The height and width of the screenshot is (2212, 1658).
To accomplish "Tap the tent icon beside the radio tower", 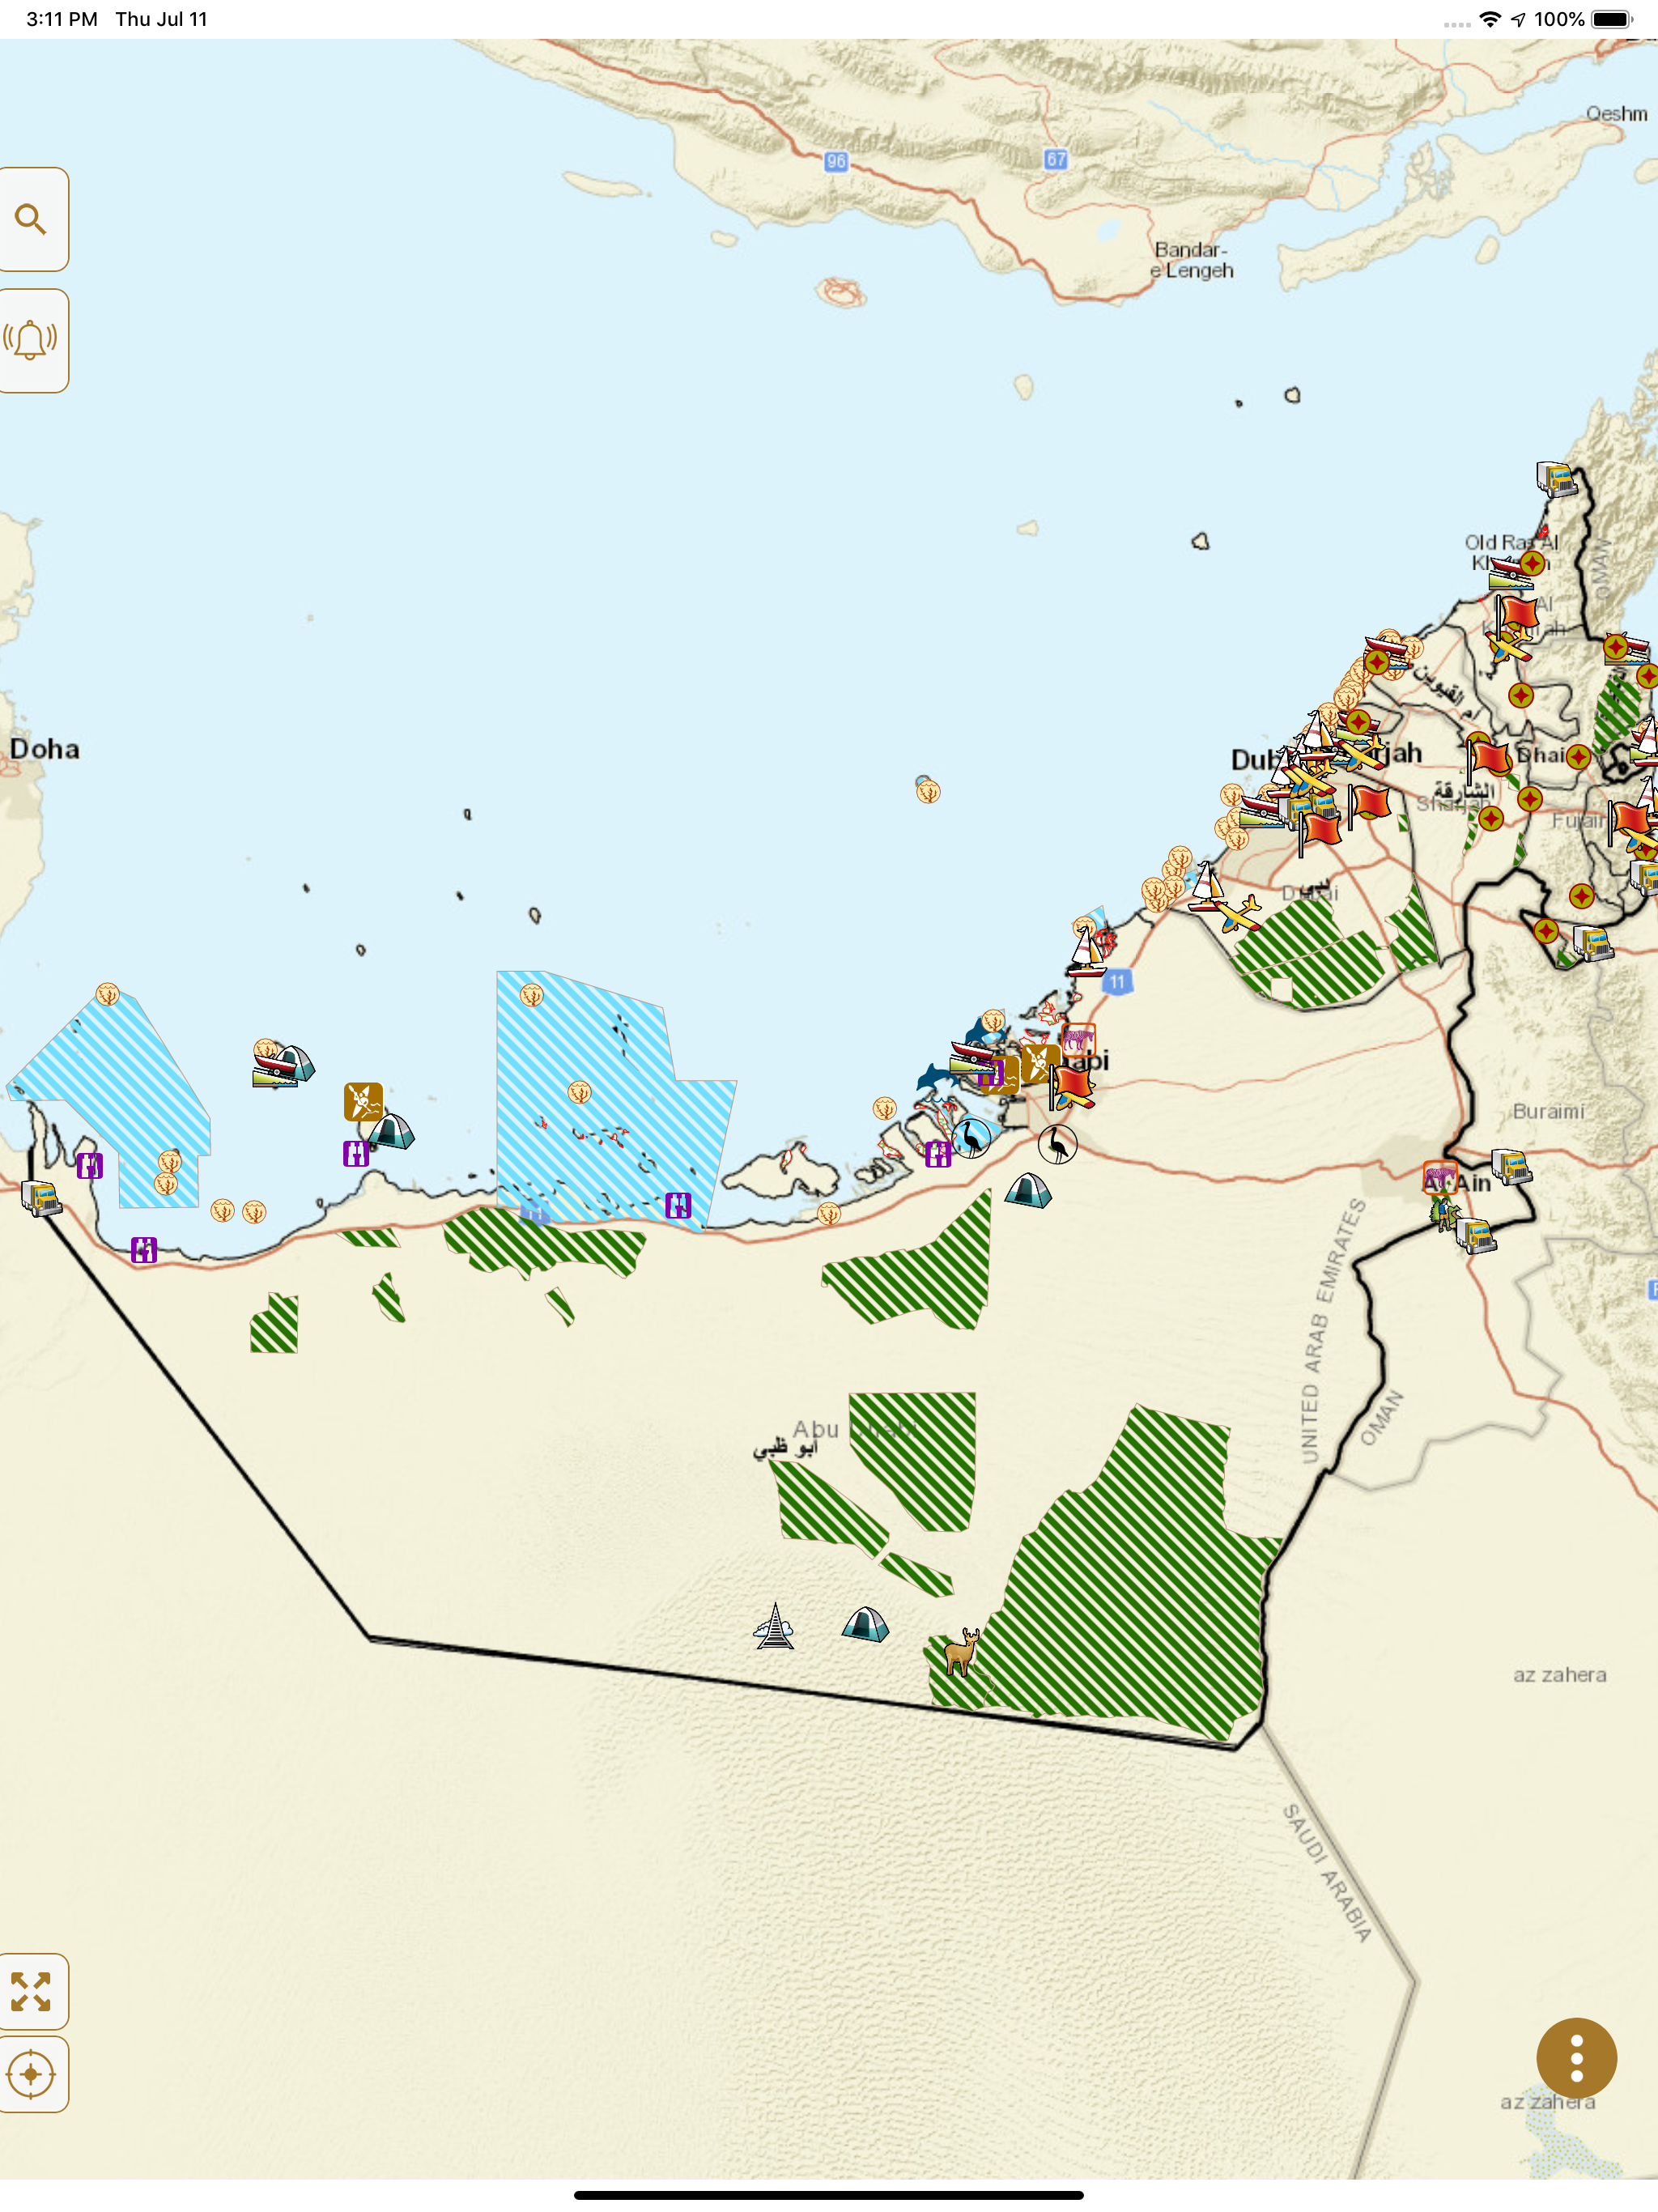I will [x=865, y=1624].
